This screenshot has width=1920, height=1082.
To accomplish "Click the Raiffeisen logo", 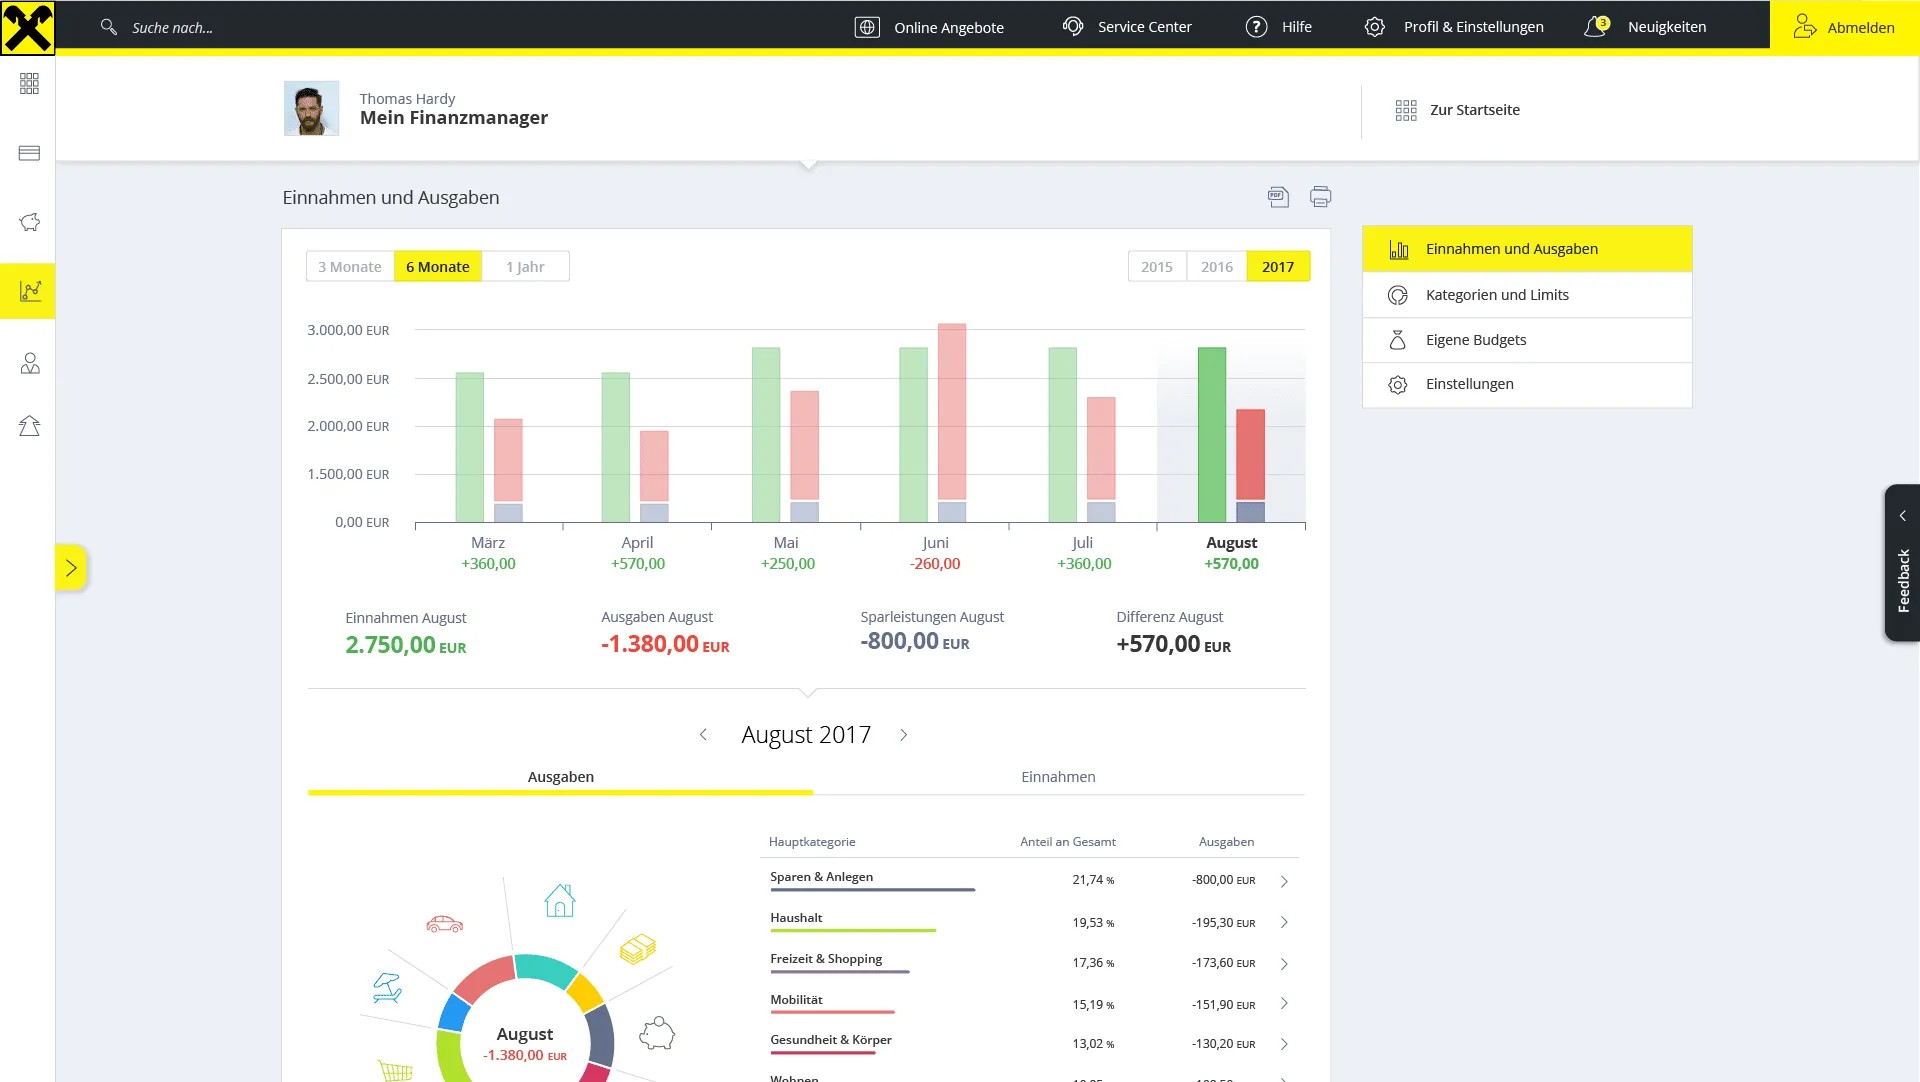I will [28, 27].
